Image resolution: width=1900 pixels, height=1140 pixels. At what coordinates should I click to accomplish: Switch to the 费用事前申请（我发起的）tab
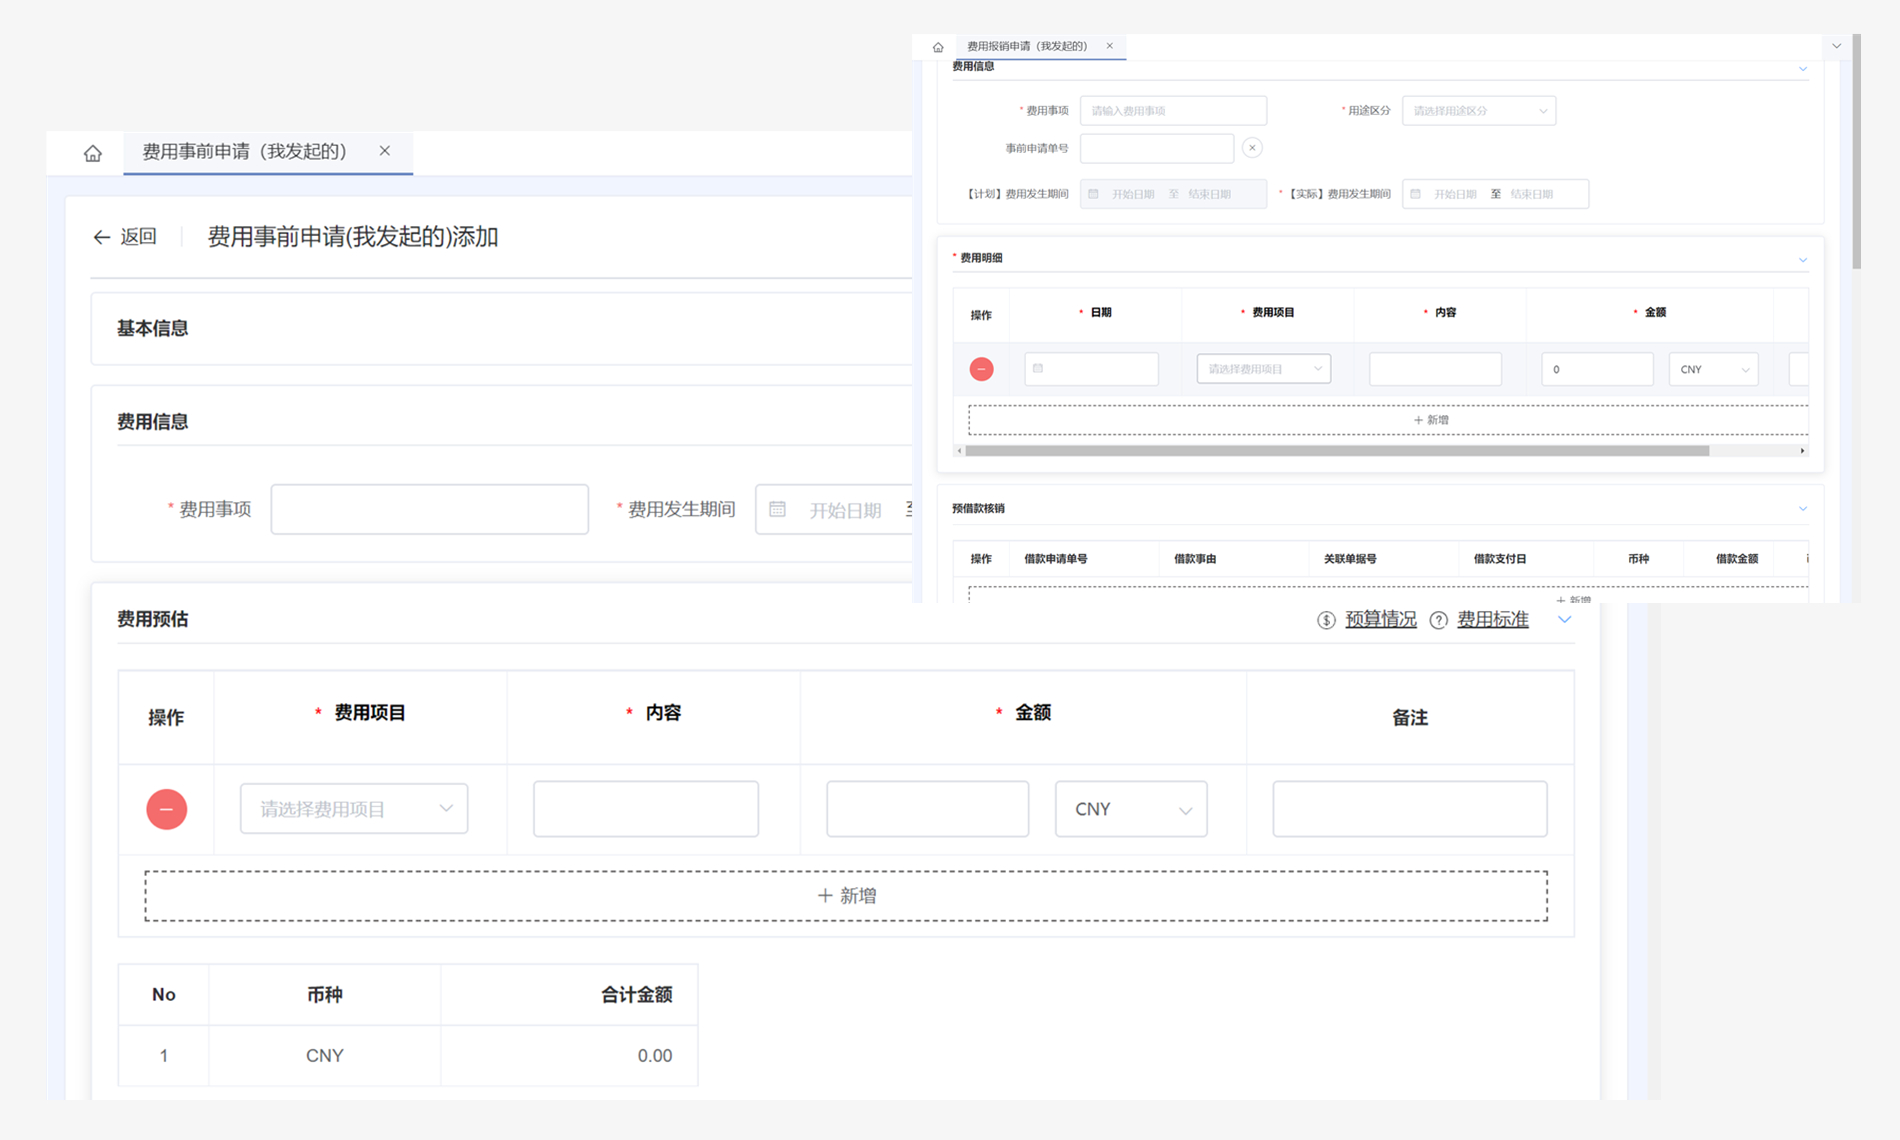click(x=244, y=152)
